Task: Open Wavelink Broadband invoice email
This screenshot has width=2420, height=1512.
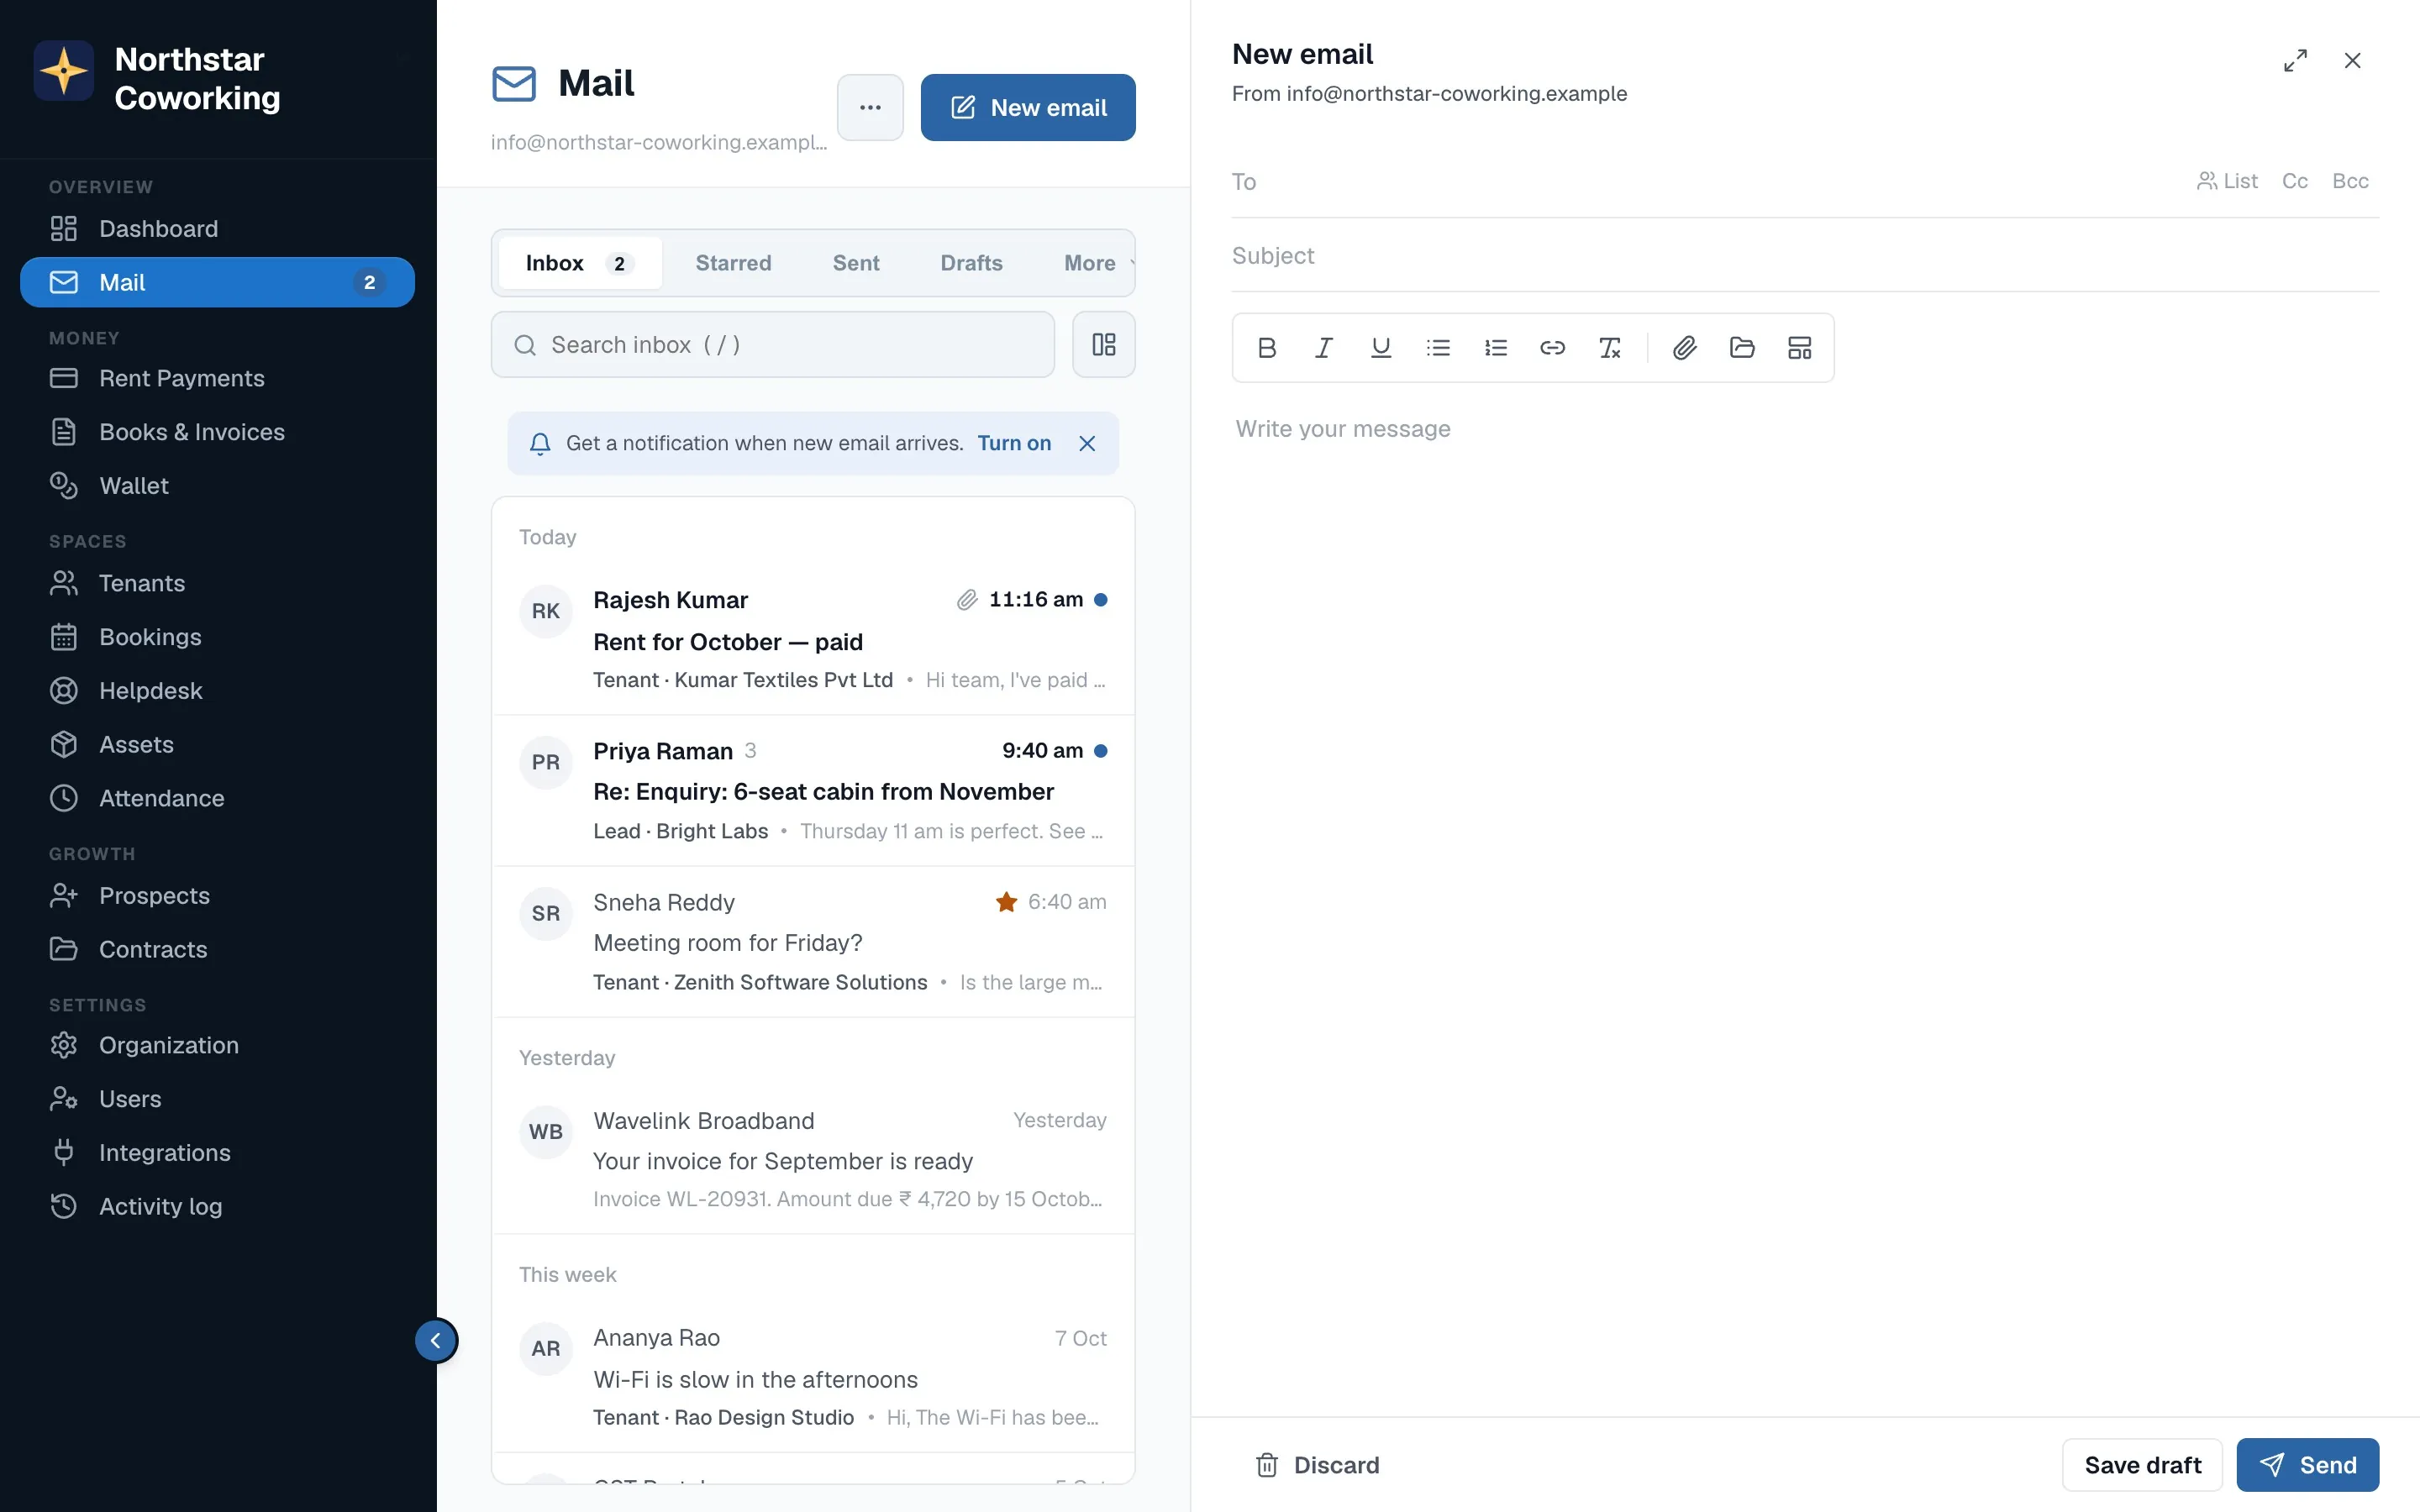Action: [x=813, y=1160]
